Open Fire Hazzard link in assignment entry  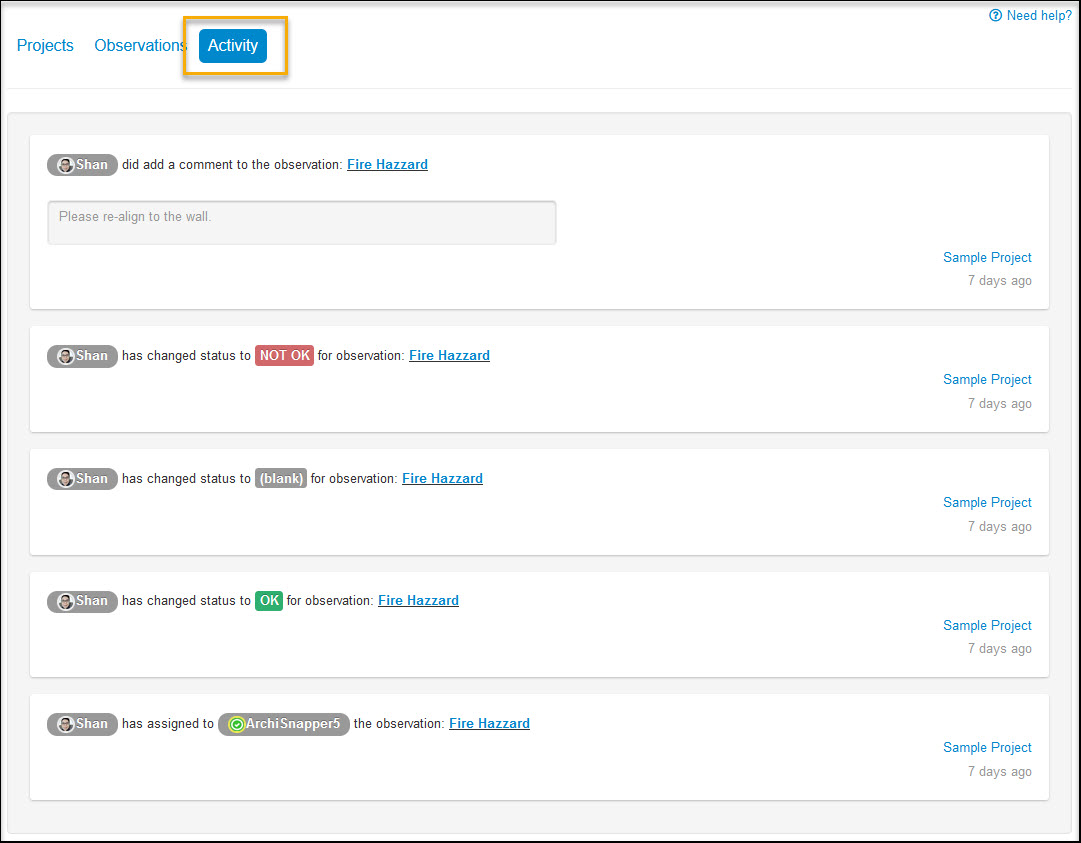[489, 724]
